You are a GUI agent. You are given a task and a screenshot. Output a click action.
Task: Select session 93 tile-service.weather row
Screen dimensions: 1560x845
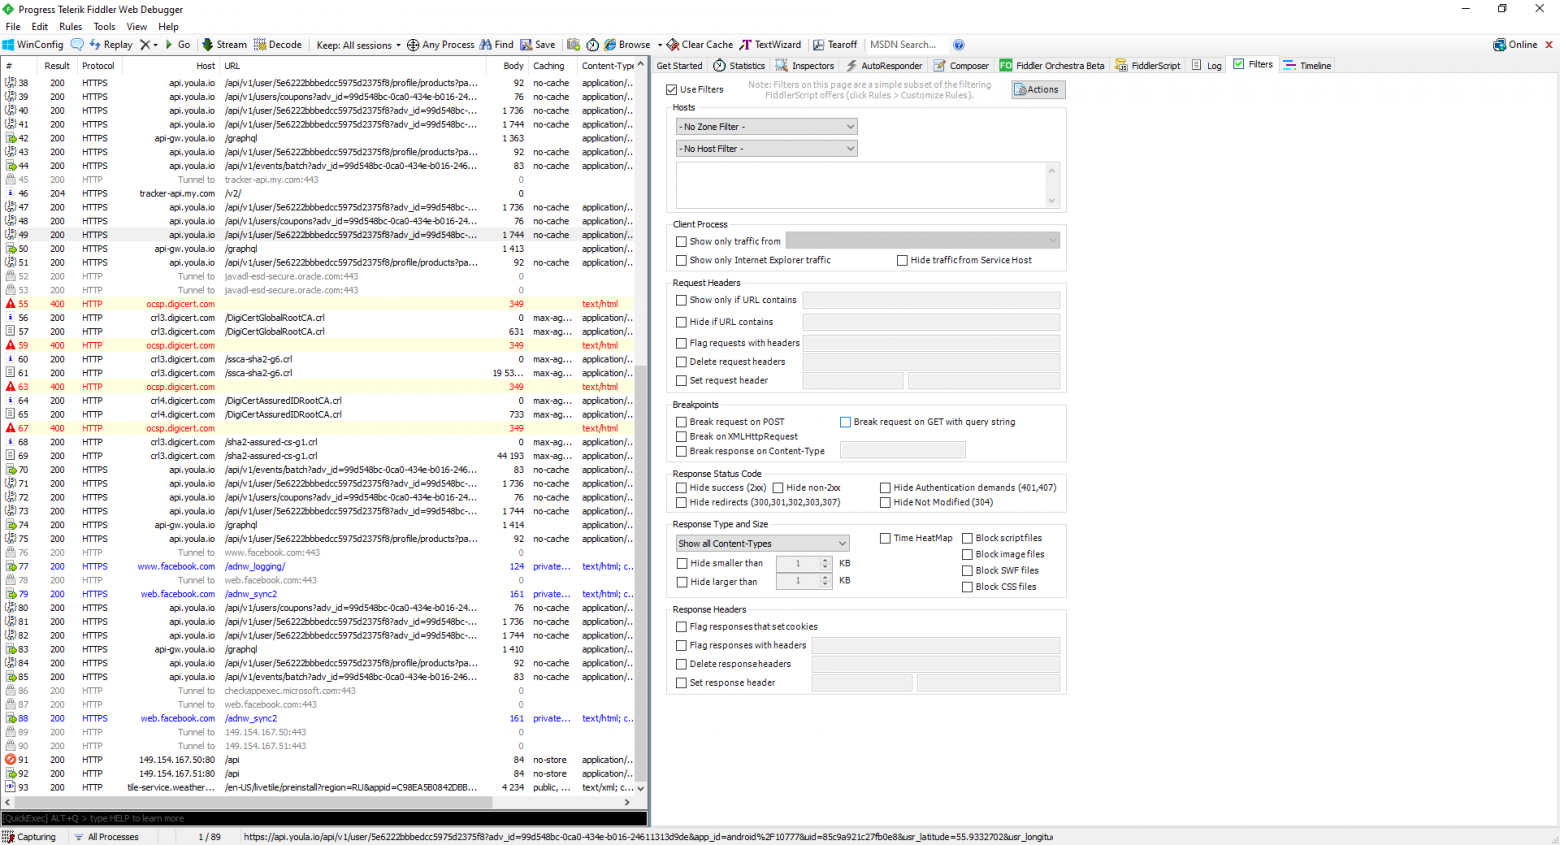pyautogui.click(x=320, y=787)
